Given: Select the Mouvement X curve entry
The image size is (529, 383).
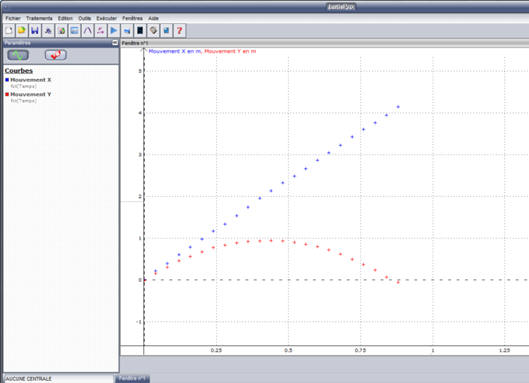Looking at the screenshot, I should click(30, 80).
